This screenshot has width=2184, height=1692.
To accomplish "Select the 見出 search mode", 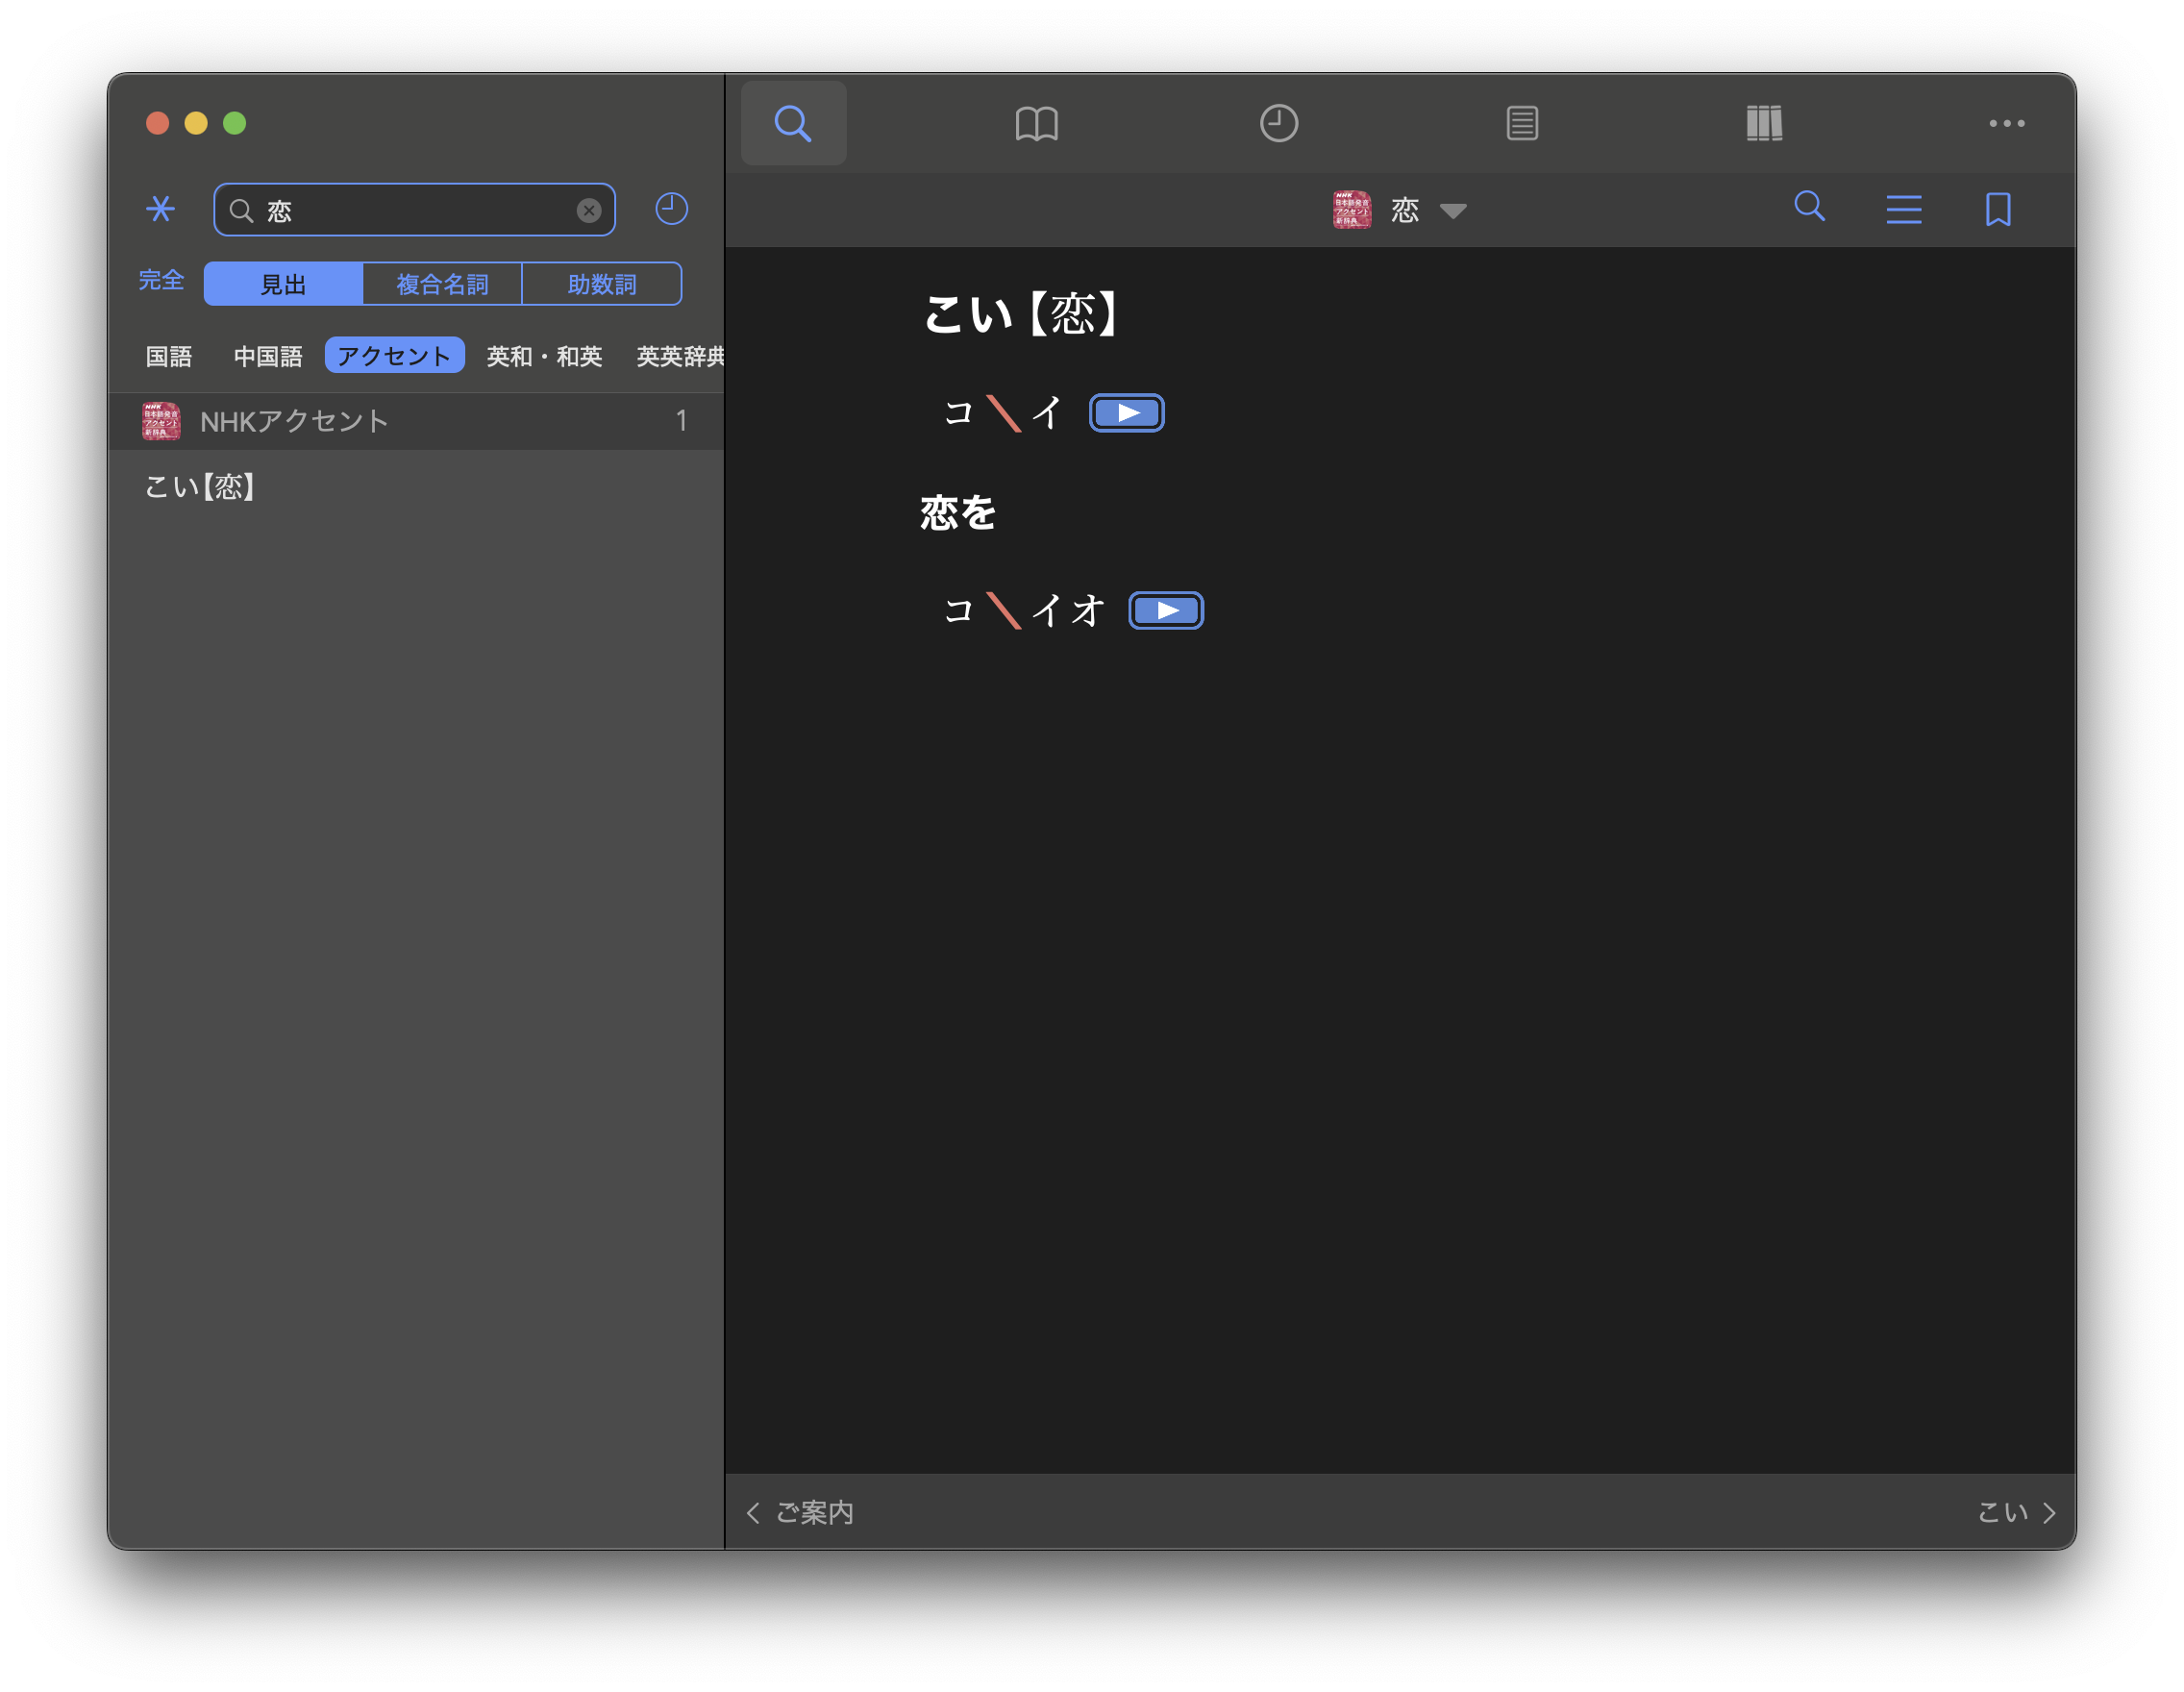I will pyautogui.click(x=283, y=284).
